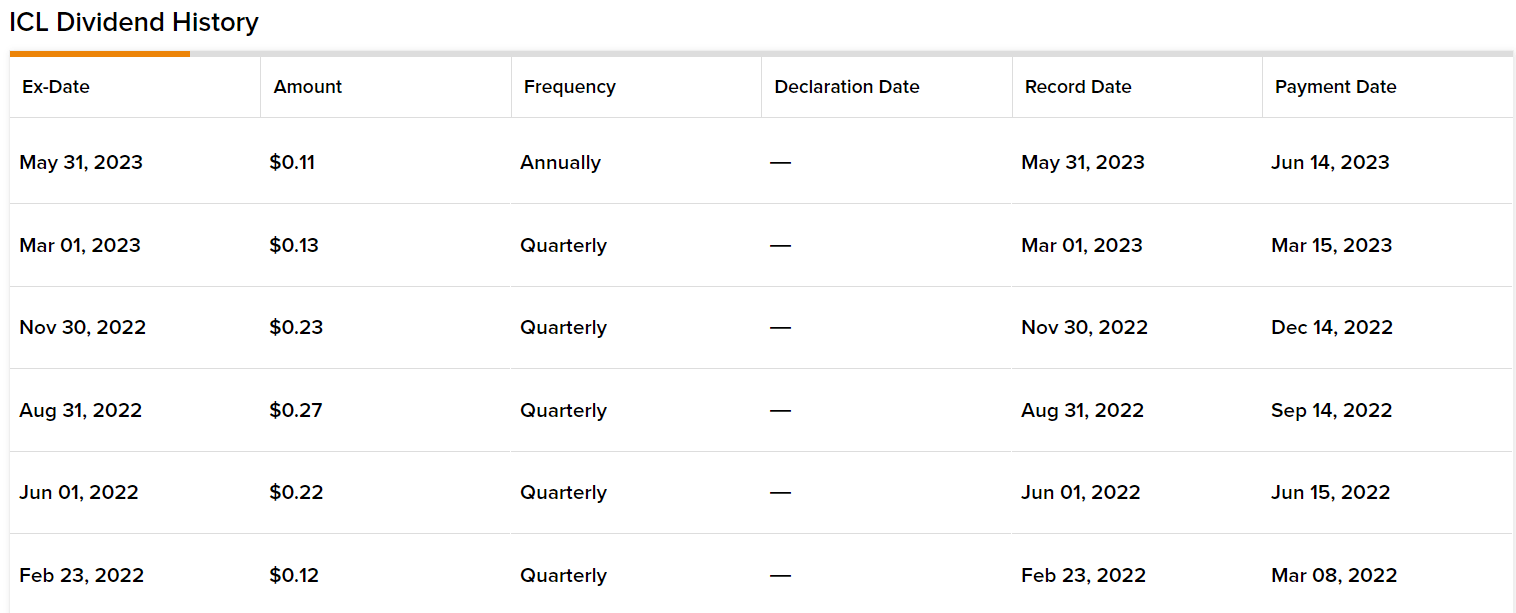
Task: Click the ICL Dividend History title
Action: click(134, 22)
